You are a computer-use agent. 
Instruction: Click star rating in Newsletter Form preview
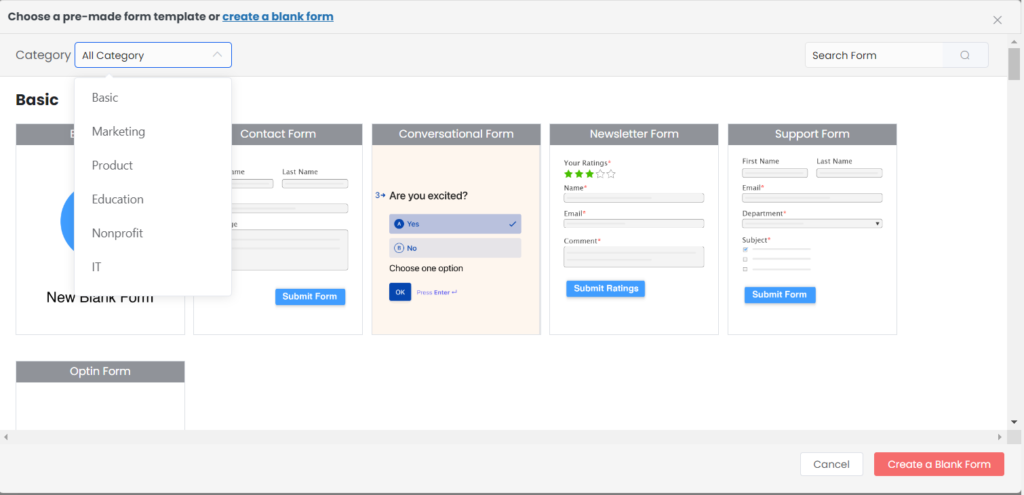pyautogui.click(x=590, y=174)
